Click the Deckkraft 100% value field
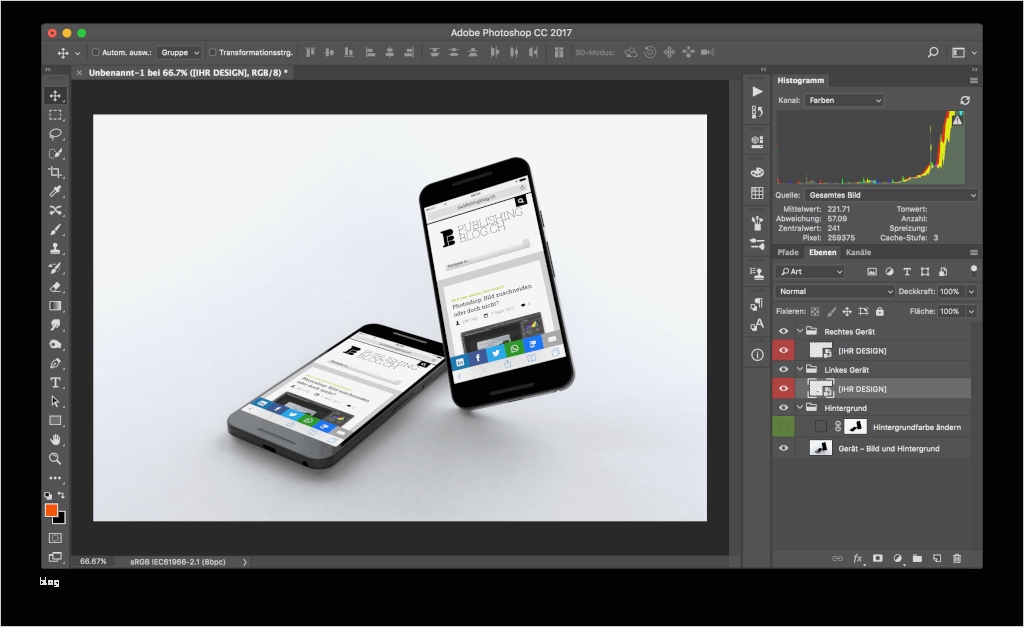The height and width of the screenshot is (627, 1024). point(951,291)
